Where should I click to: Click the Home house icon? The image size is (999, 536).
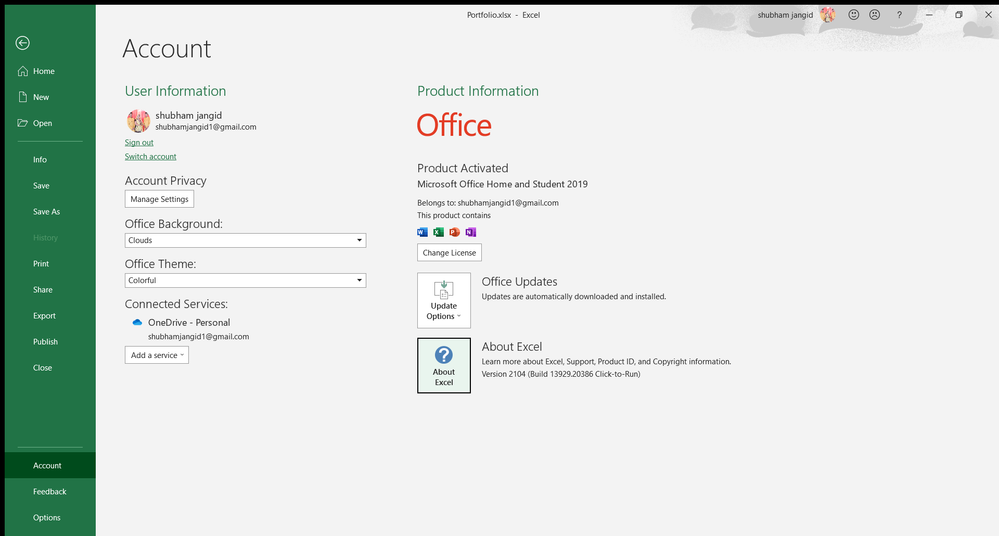pyautogui.click(x=23, y=71)
